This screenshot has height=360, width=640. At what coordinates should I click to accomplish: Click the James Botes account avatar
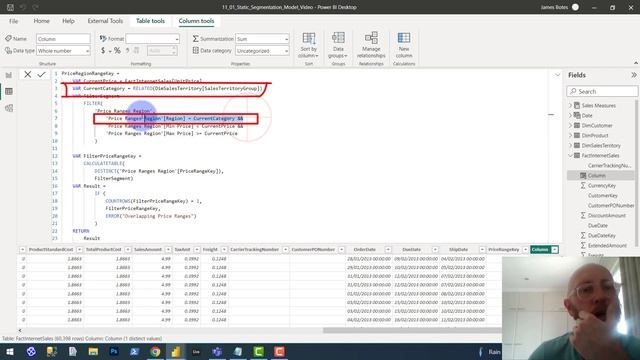[x=575, y=7]
